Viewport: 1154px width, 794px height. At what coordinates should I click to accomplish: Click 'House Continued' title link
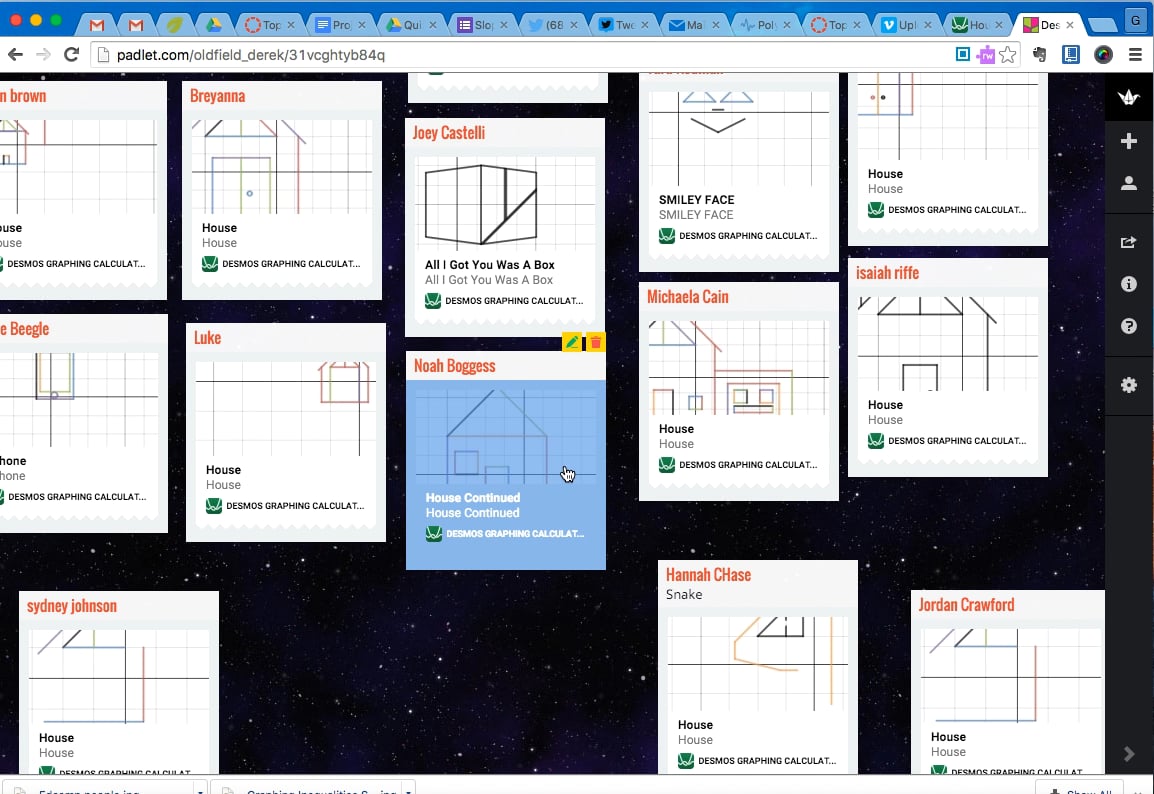[472, 498]
